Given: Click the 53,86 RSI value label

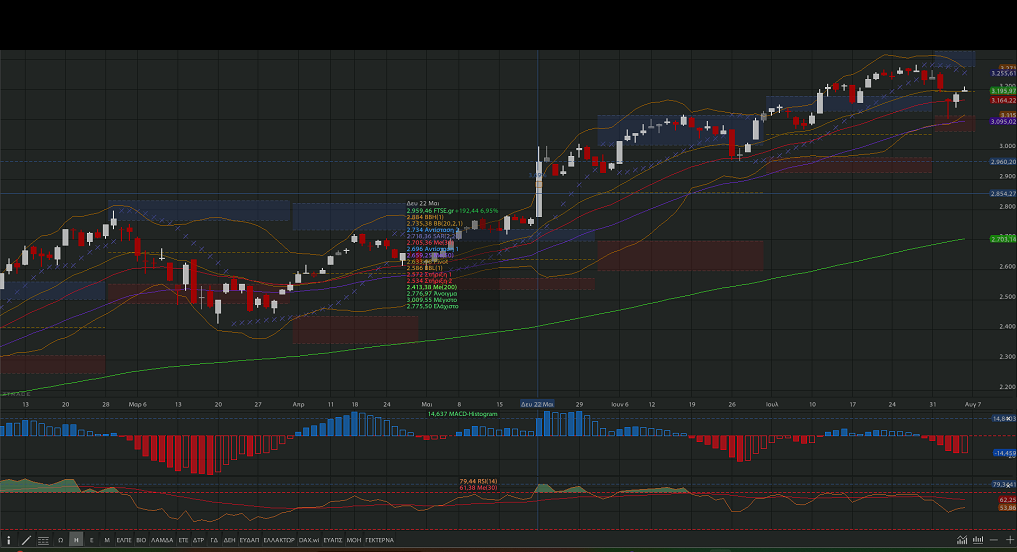Looking at the screenshot, I should (1007, 508).
